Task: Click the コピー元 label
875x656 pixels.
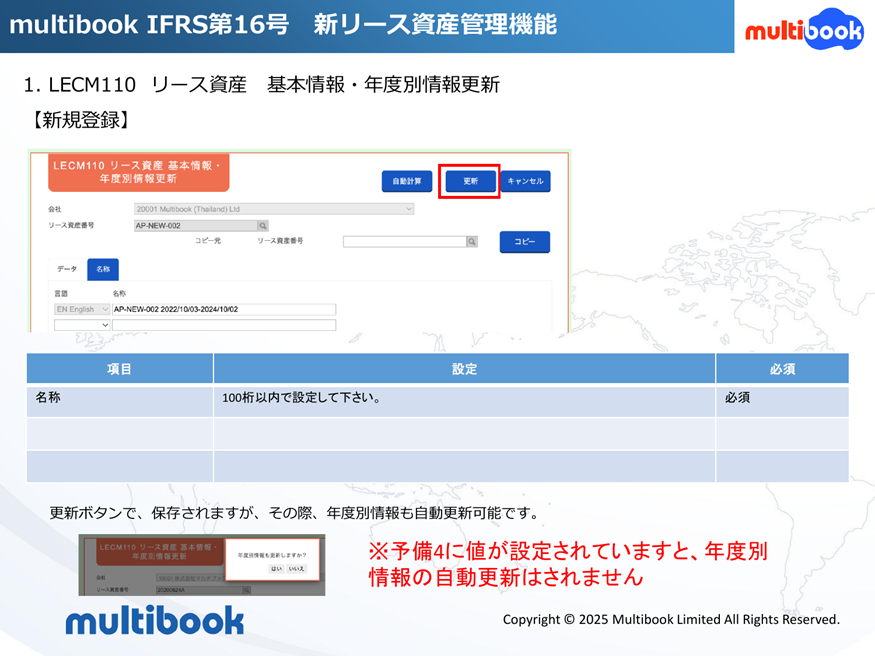Action: (x=208, y=240)
